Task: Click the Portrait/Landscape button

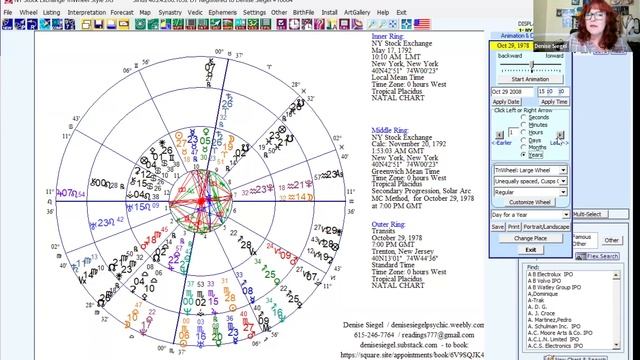Action: point(546,227)
